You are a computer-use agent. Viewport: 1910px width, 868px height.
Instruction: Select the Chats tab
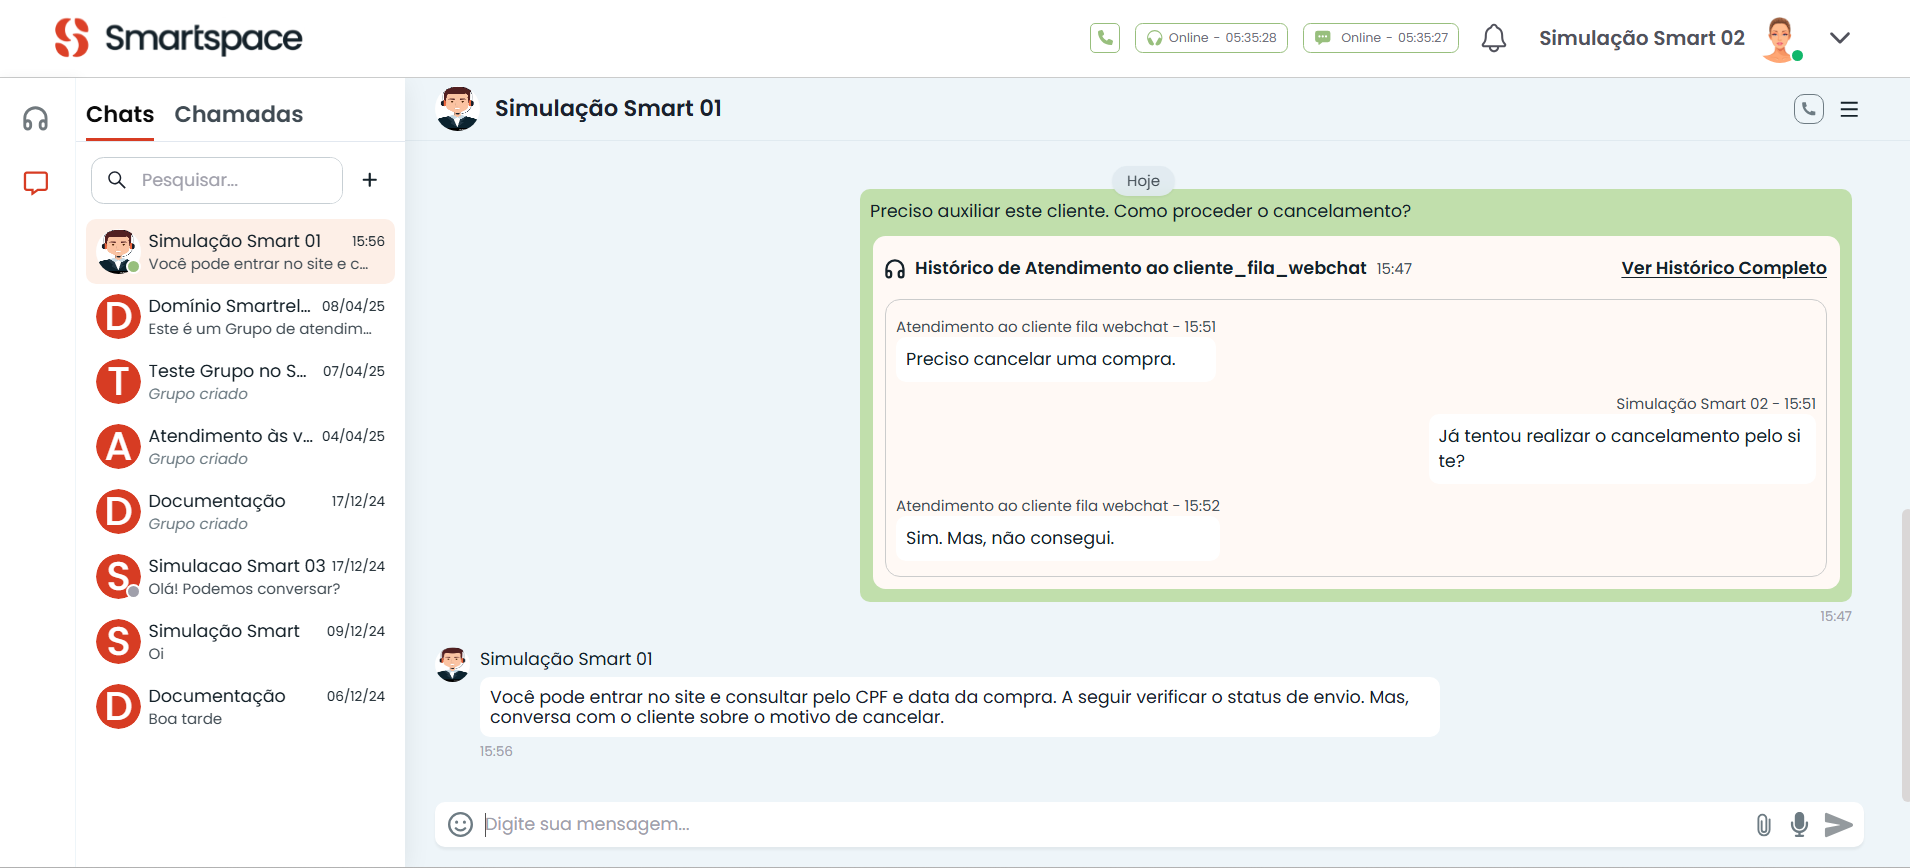pyautogui.click(x=120, y=114)
